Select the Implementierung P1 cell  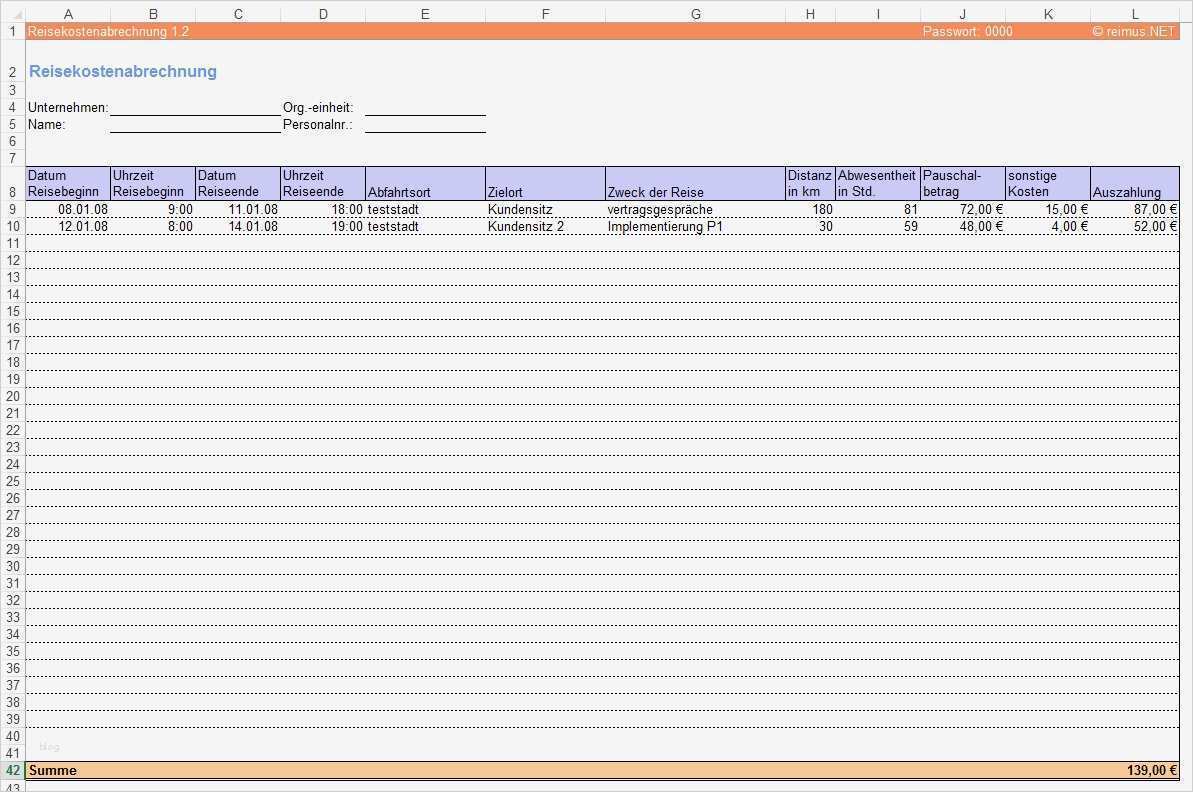pyautogui.click(x=663, y=226)
